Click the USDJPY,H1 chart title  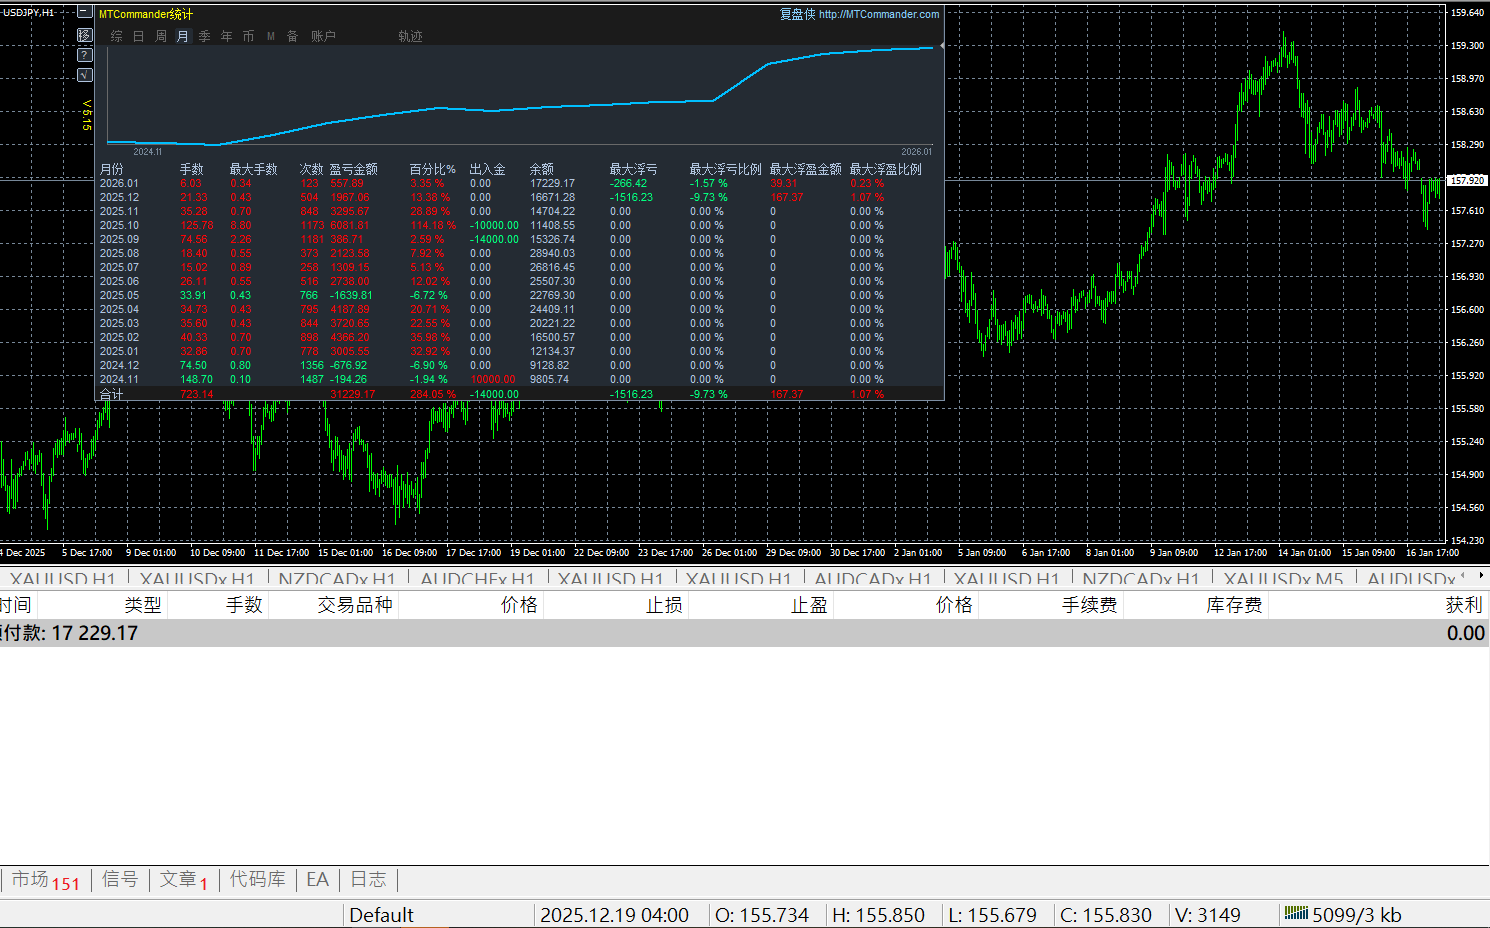tap(28, 13)
